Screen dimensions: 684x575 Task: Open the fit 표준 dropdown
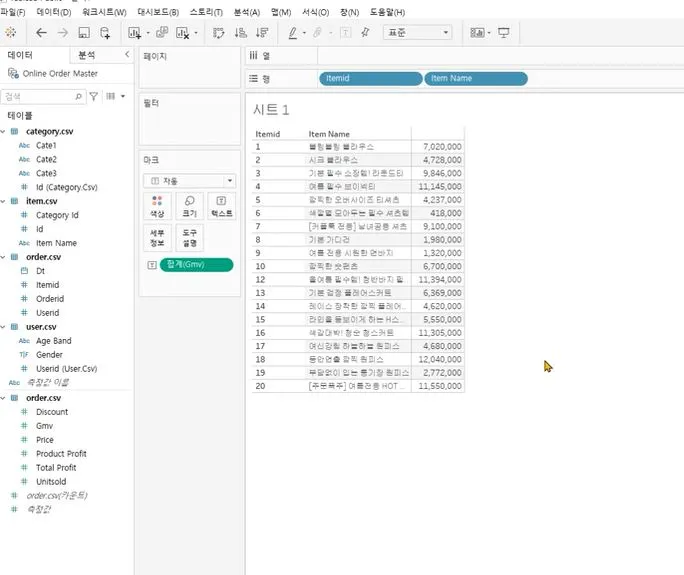coord(417,33)
